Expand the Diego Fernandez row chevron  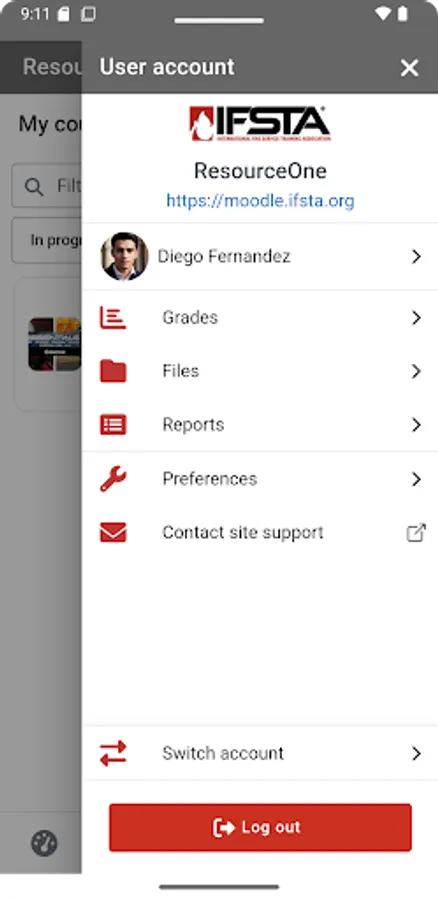[x=417, y=257]
